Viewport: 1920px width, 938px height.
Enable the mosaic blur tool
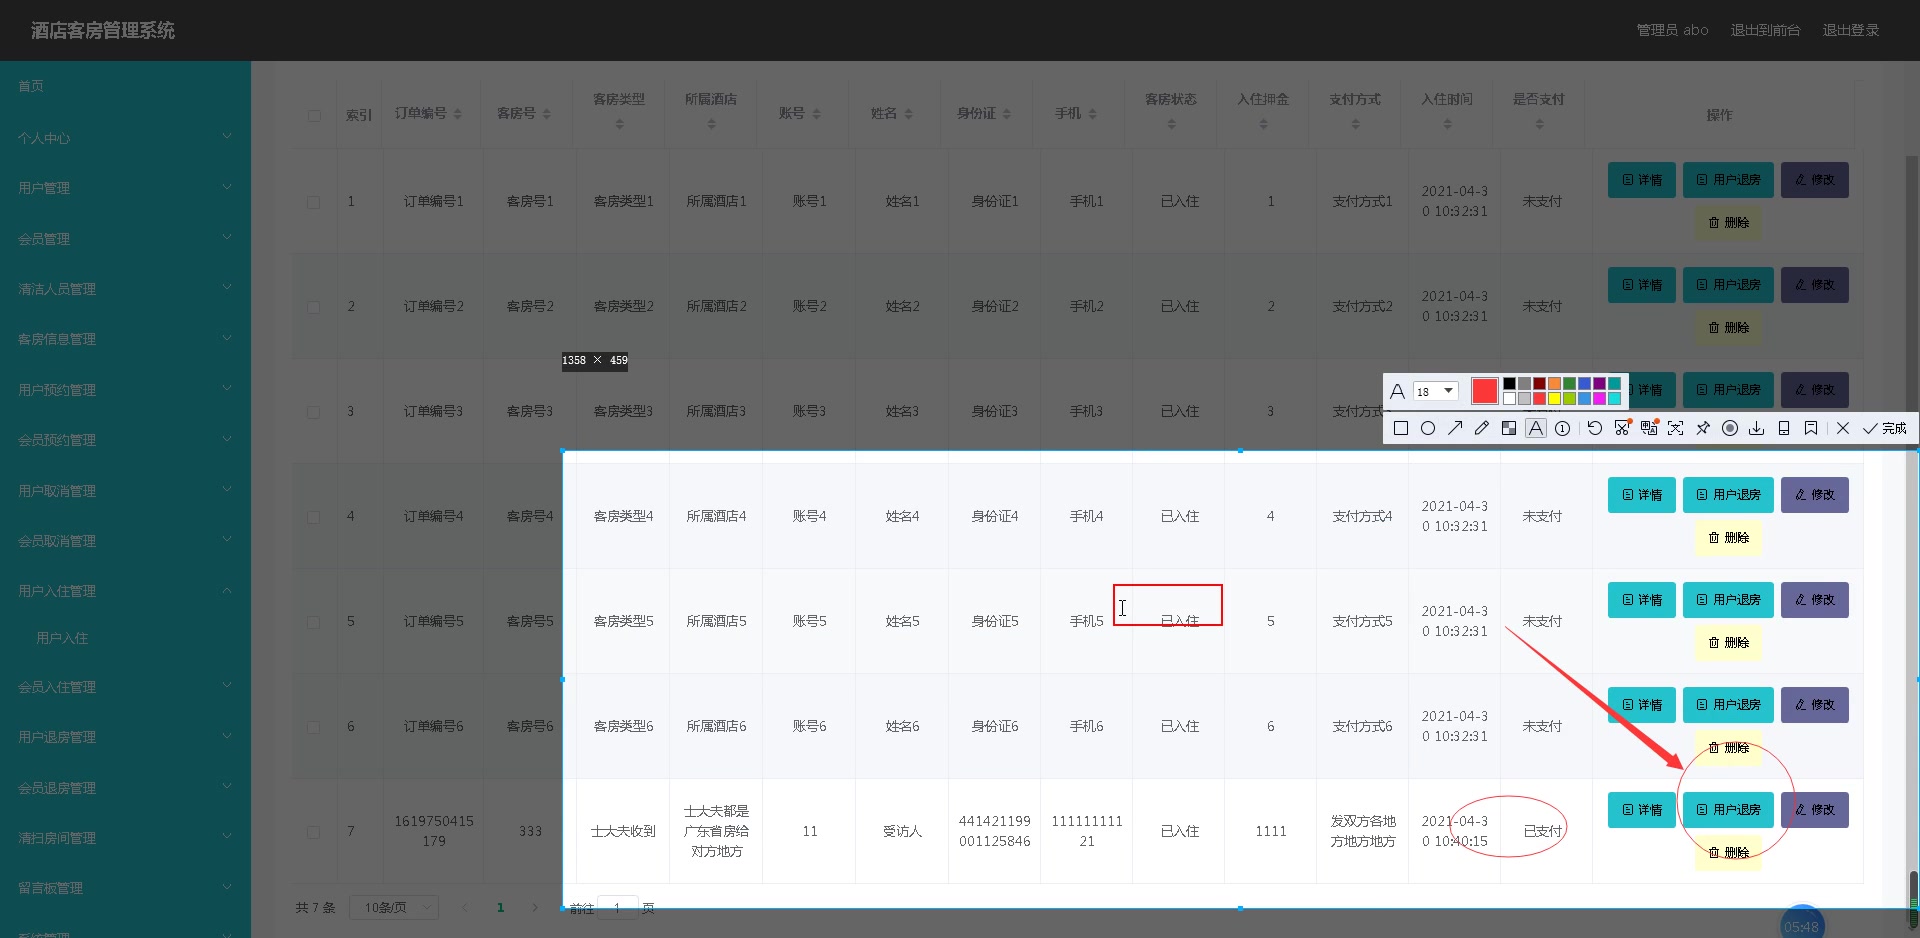pos(1508,428)
